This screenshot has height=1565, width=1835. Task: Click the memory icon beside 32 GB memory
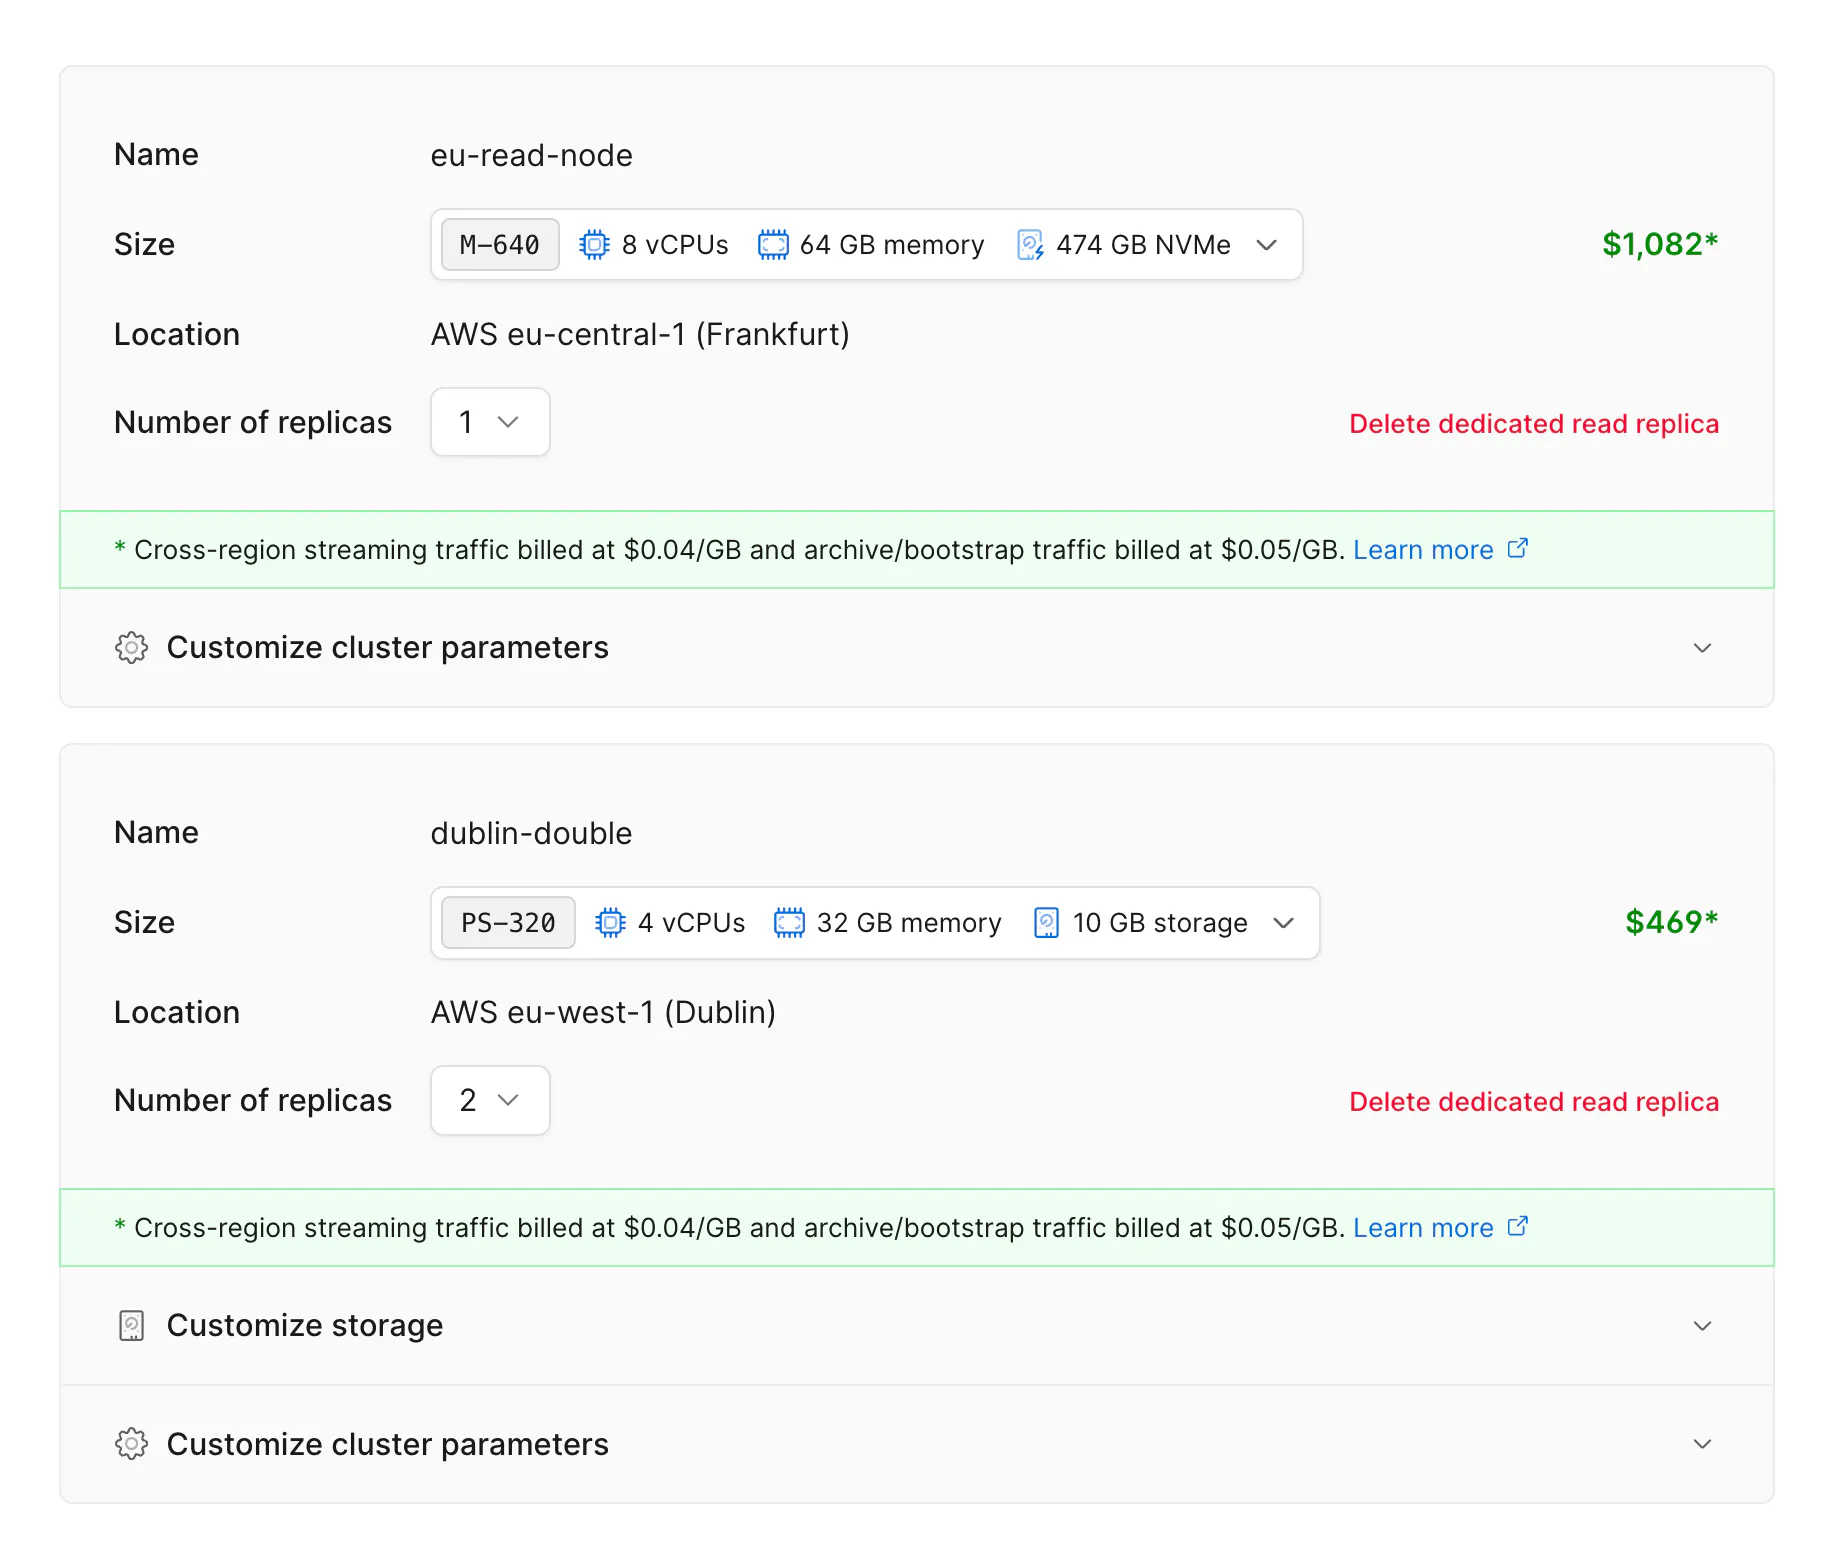pos(789,922)
